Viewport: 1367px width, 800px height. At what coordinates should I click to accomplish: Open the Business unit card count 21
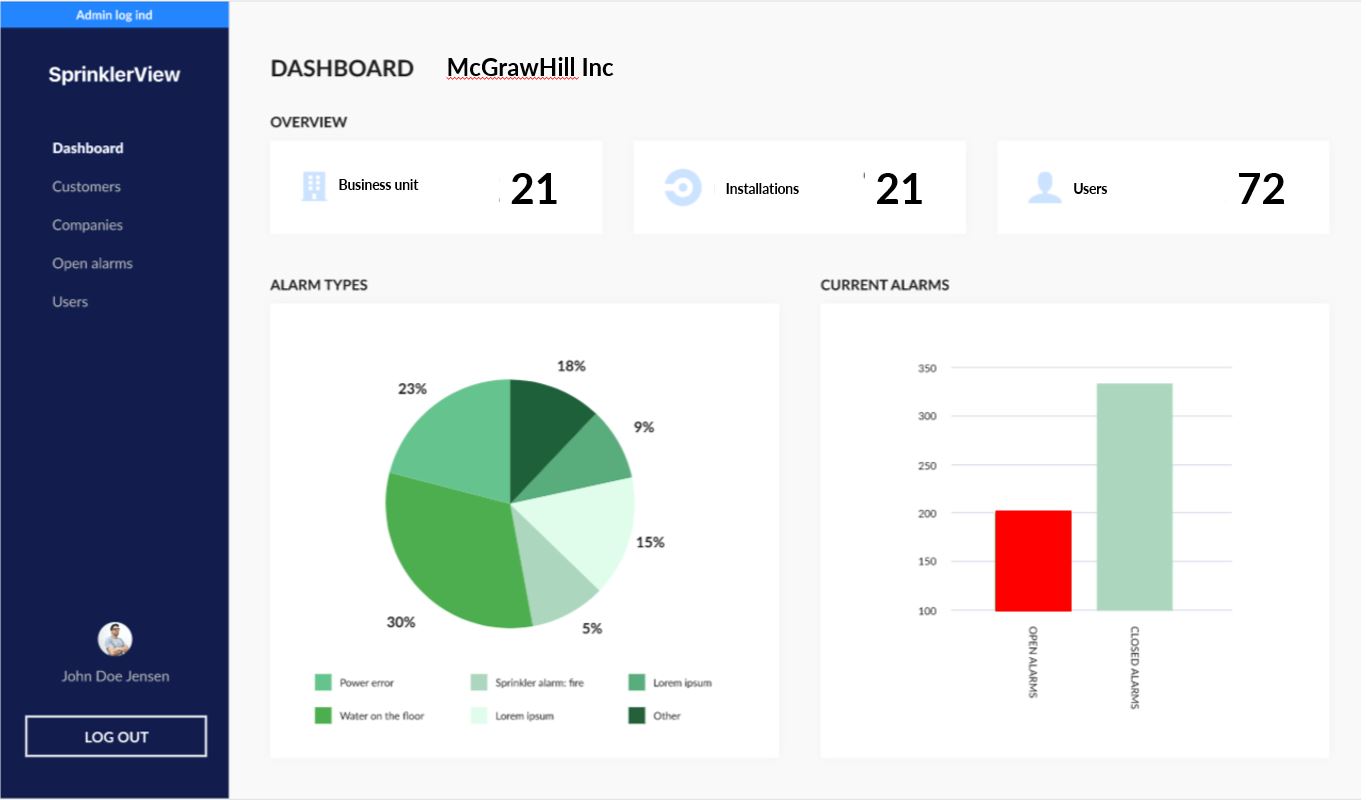pyautogui.click(x=534, y=189)
